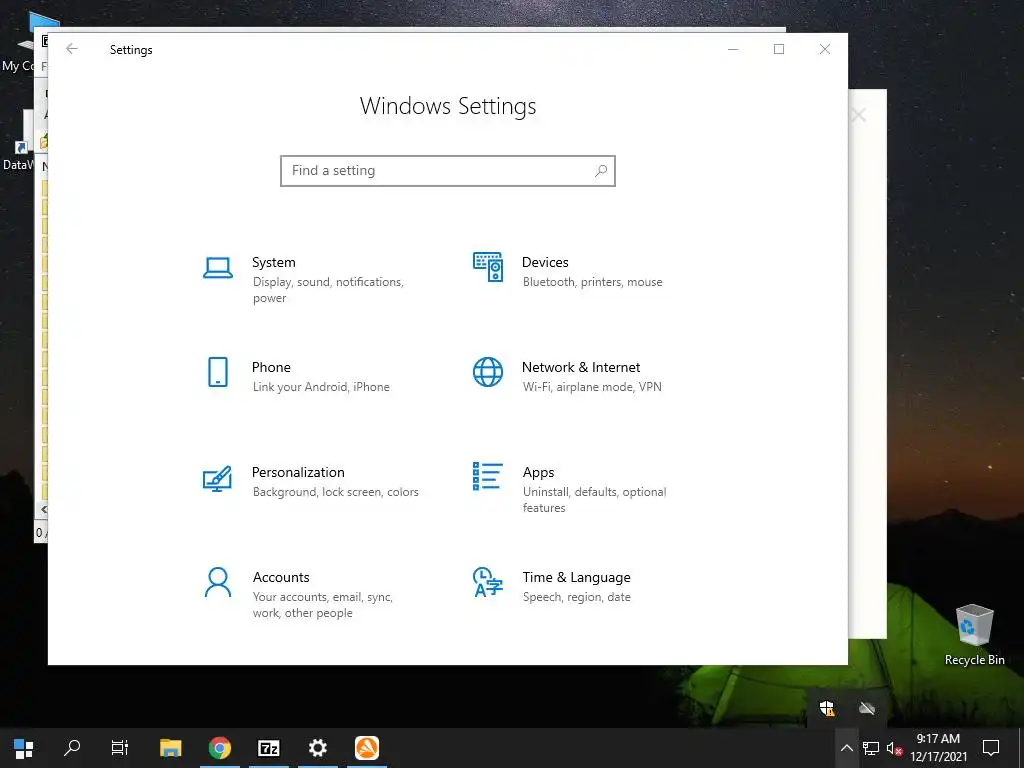Open the Devices keyboard and speaker icon
The height and width of the screenshot is (768, 1024).
click(488, 266)
